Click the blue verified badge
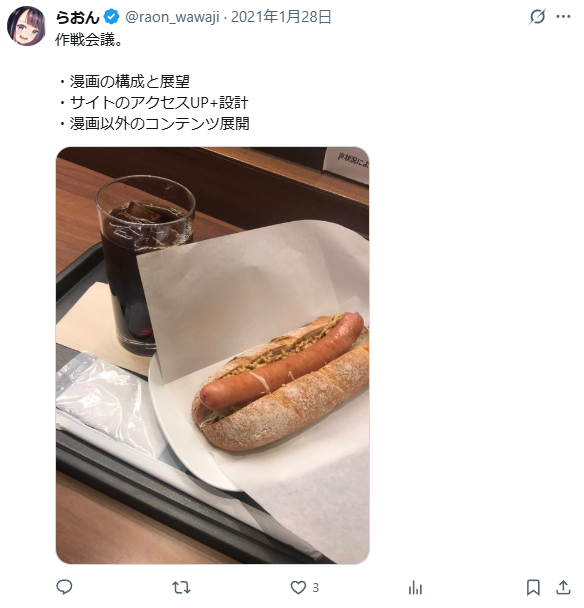This screenshot has width=584, height=608. click(x=112, y=17)
